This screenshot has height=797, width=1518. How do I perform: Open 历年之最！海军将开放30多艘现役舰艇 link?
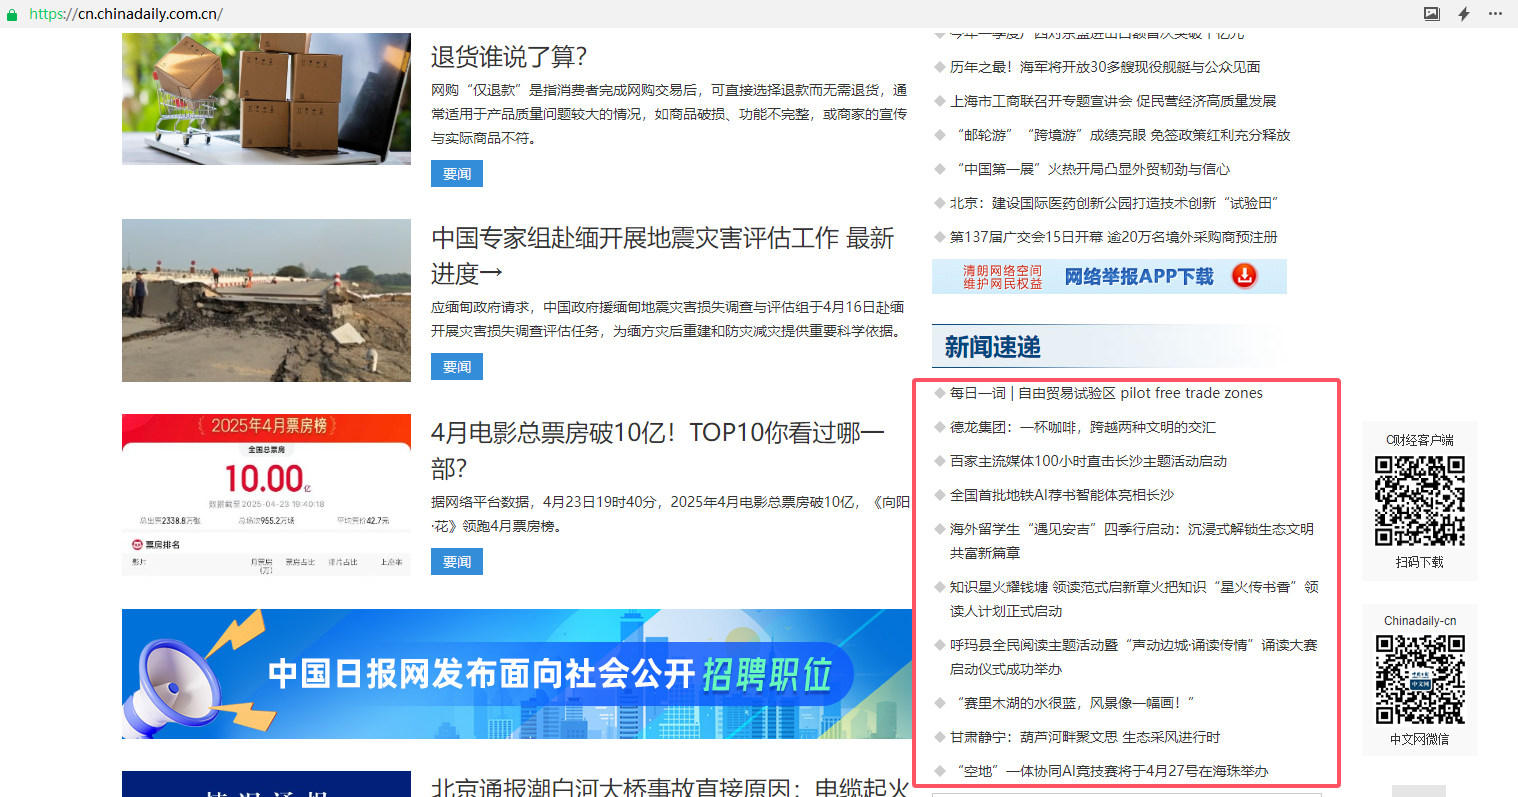1105,67
